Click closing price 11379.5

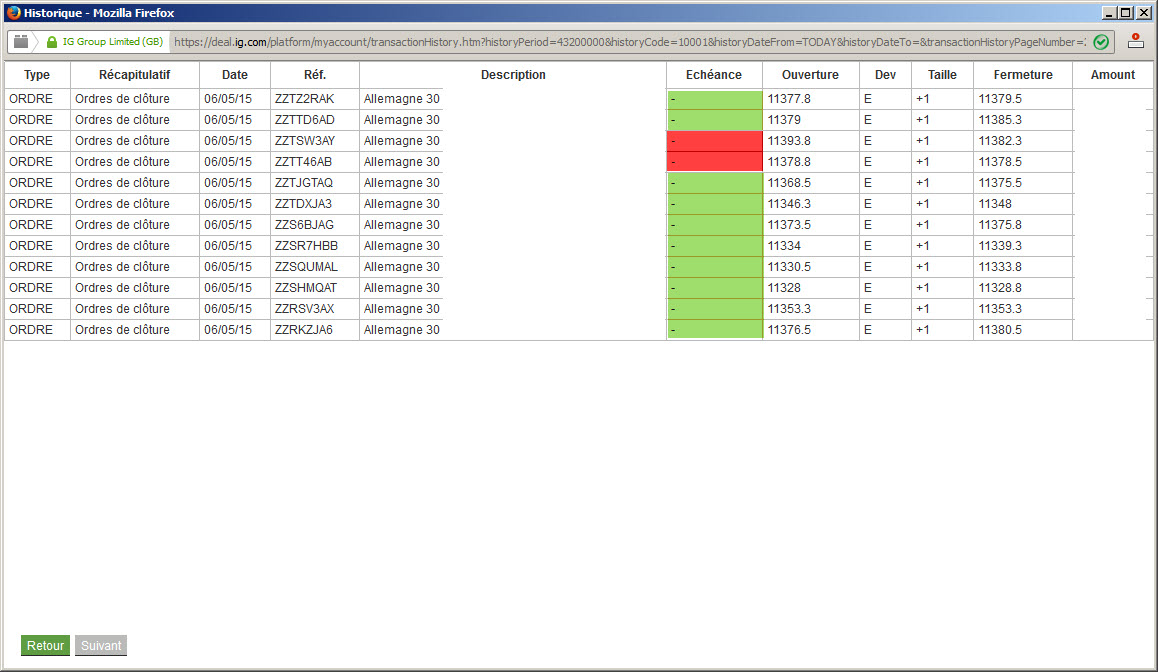pos(1000,98)
